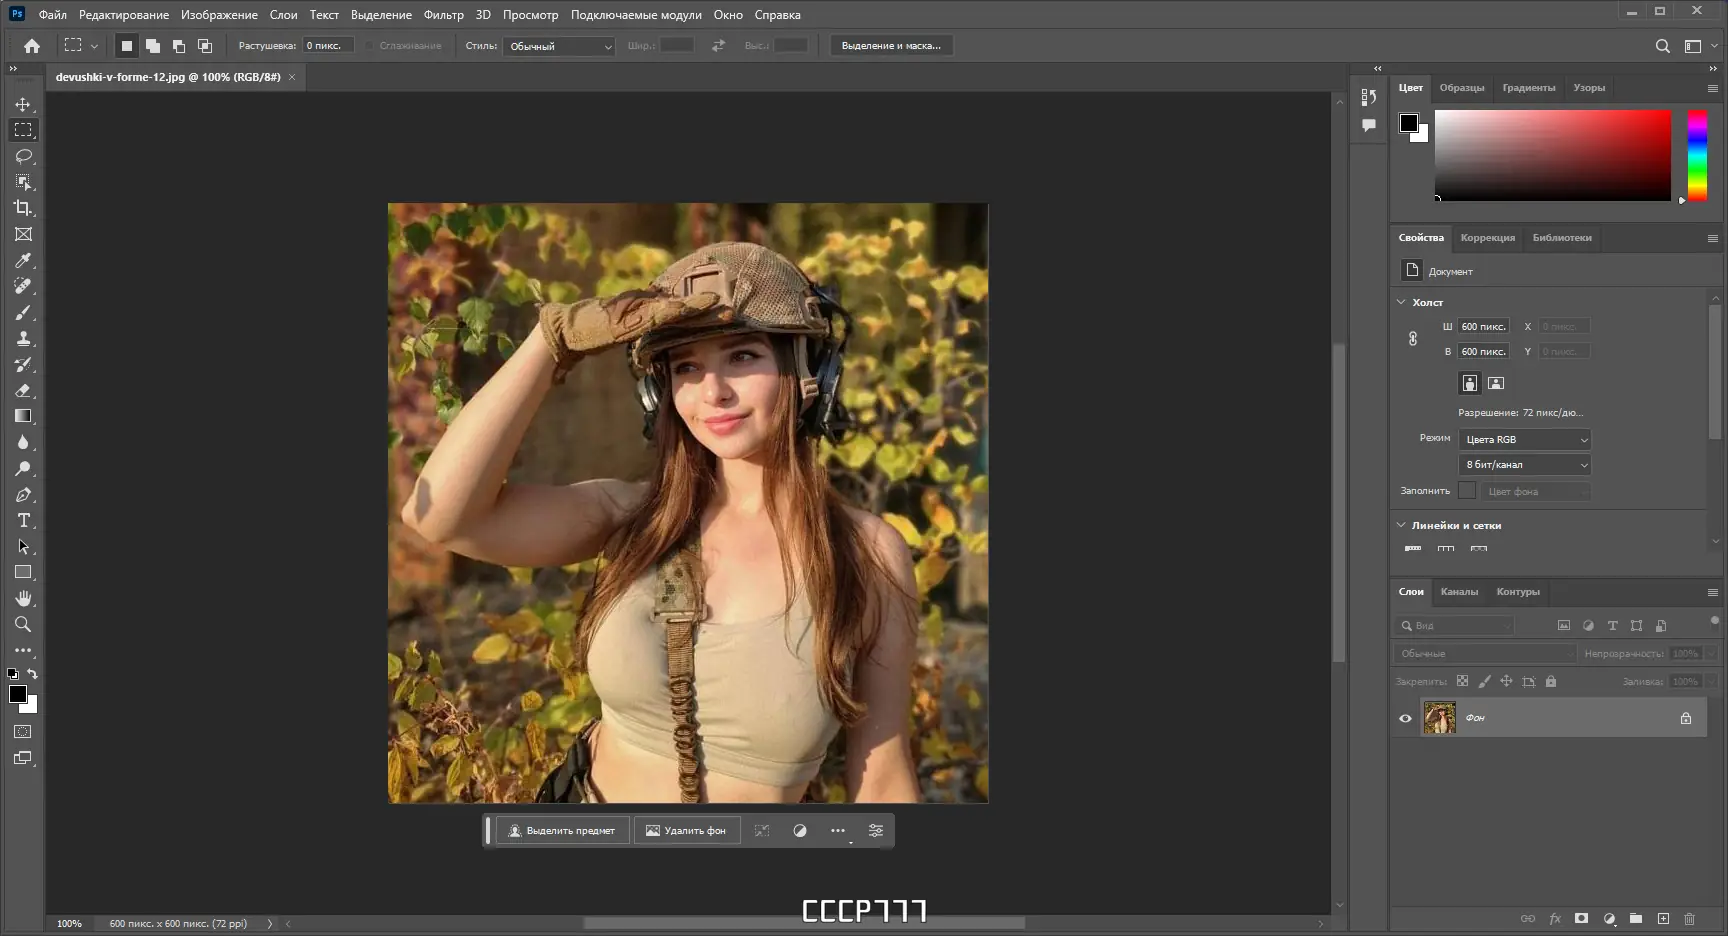Open the Стиль dropdown set to Обычный
This screenshot has width=1728, height=936.
559,46
